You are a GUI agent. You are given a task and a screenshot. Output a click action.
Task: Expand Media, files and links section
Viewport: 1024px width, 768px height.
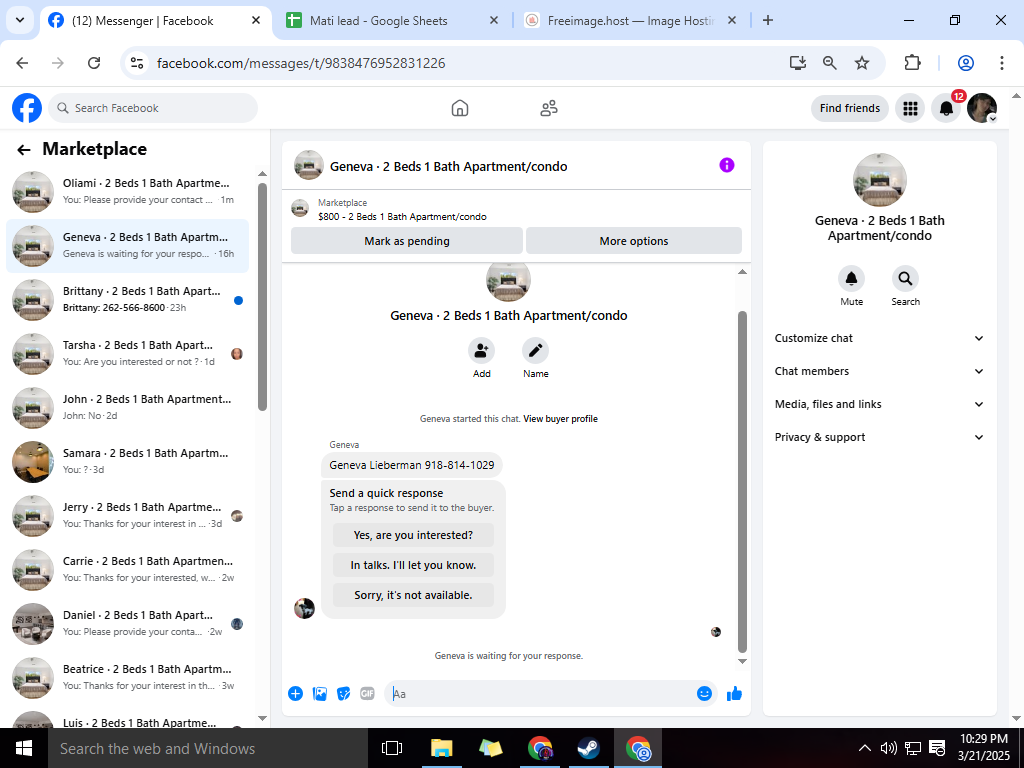point(879,404)
